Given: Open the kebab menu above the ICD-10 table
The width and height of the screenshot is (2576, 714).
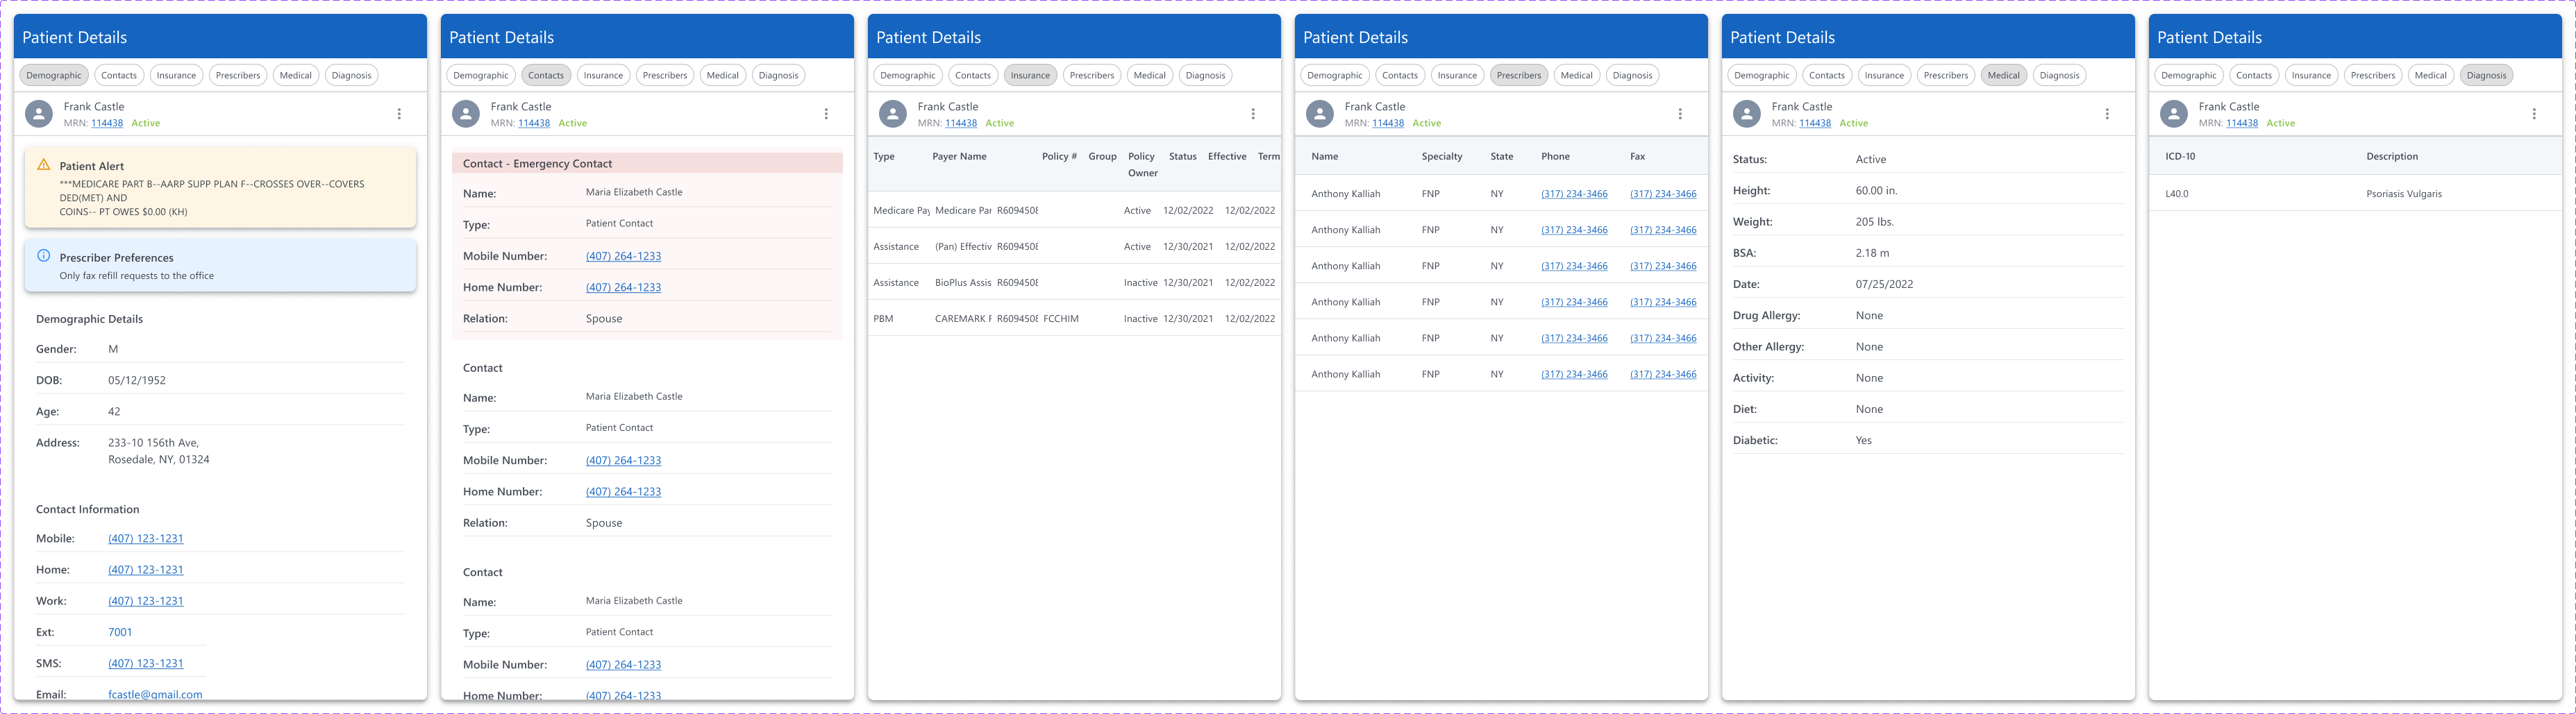Looking at the screenshot, I should [2533, 114].
